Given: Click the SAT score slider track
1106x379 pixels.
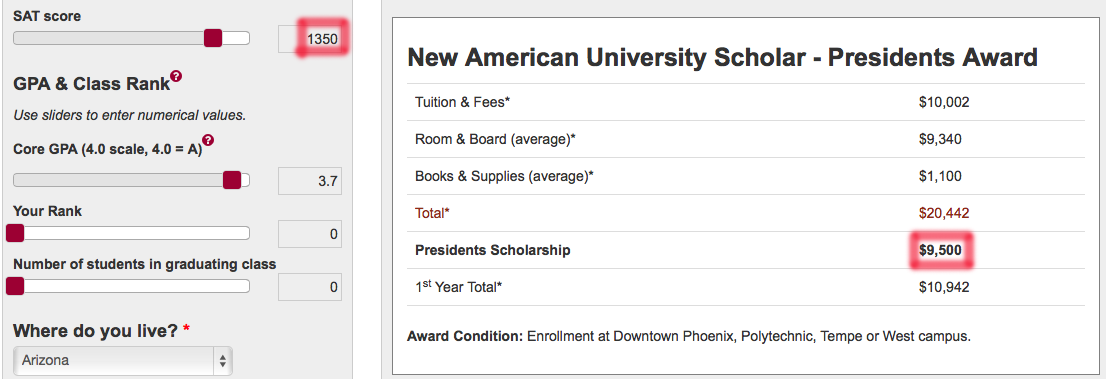Looking at the screenshot, I should [x=131, y=38].
